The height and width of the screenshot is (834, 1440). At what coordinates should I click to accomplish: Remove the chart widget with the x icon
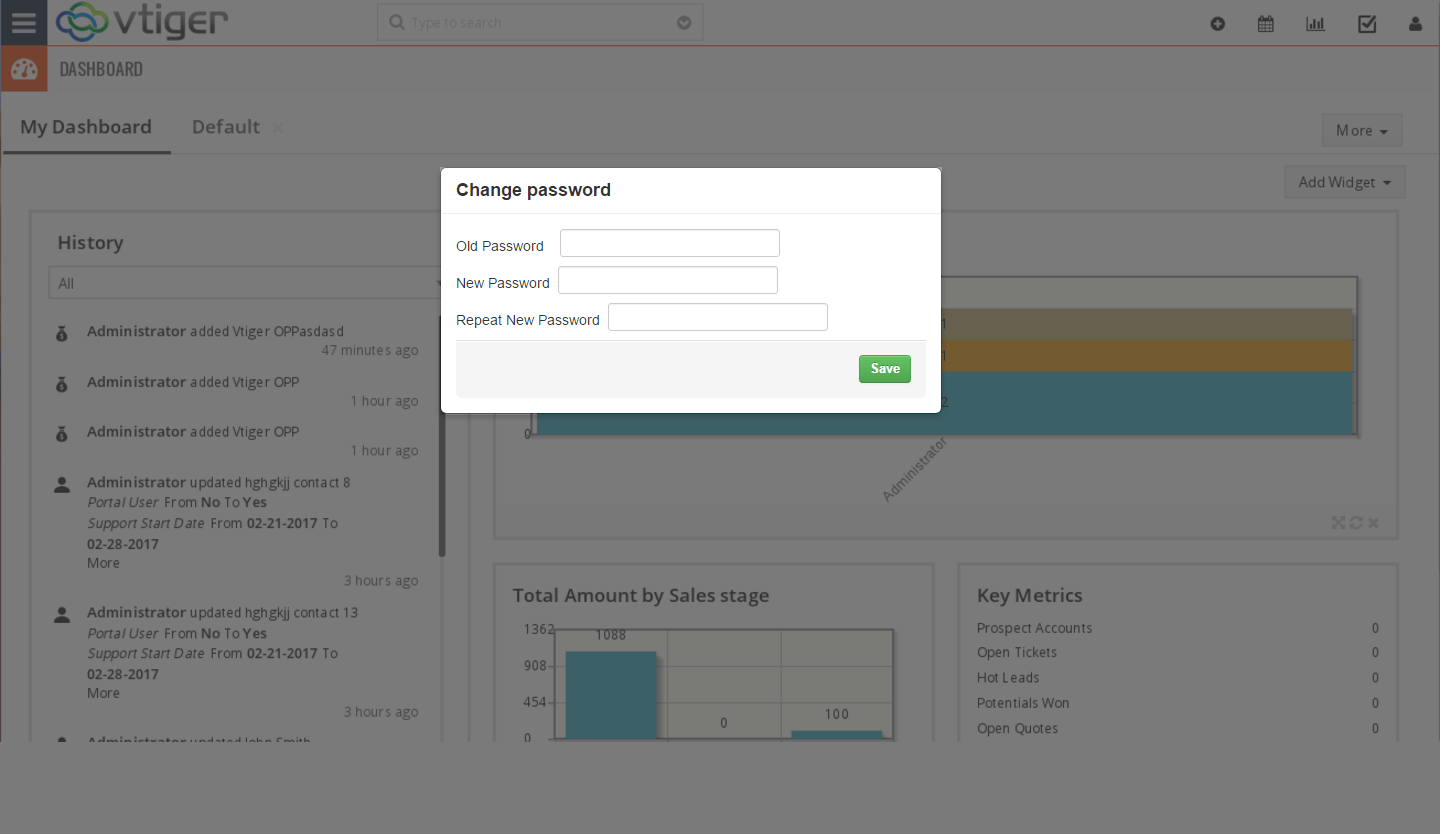1373,522
